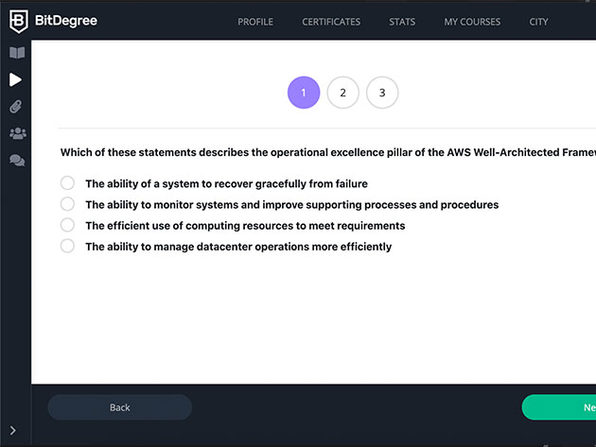Screen dimensions: 596x447
Task: Jump to question 3 step circle
Action: 382,92
